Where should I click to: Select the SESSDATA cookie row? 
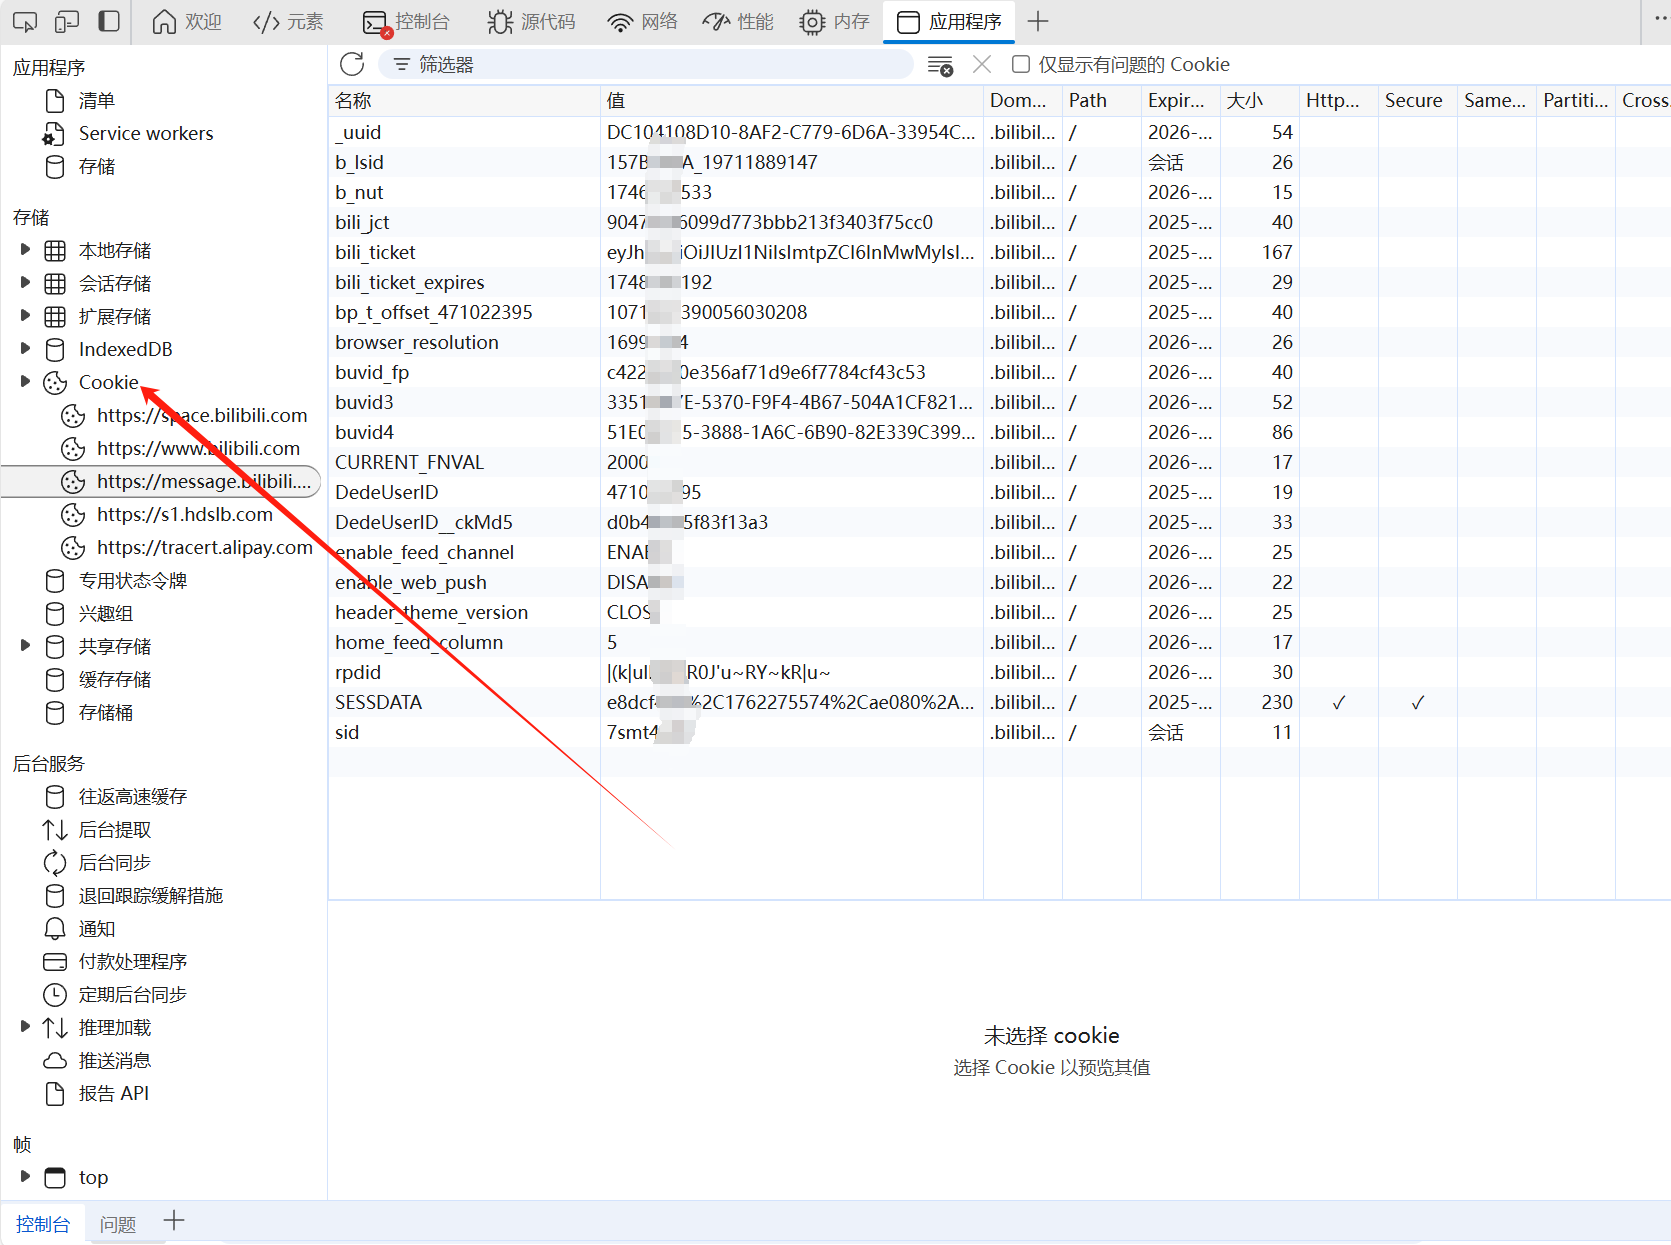point(379,703)
